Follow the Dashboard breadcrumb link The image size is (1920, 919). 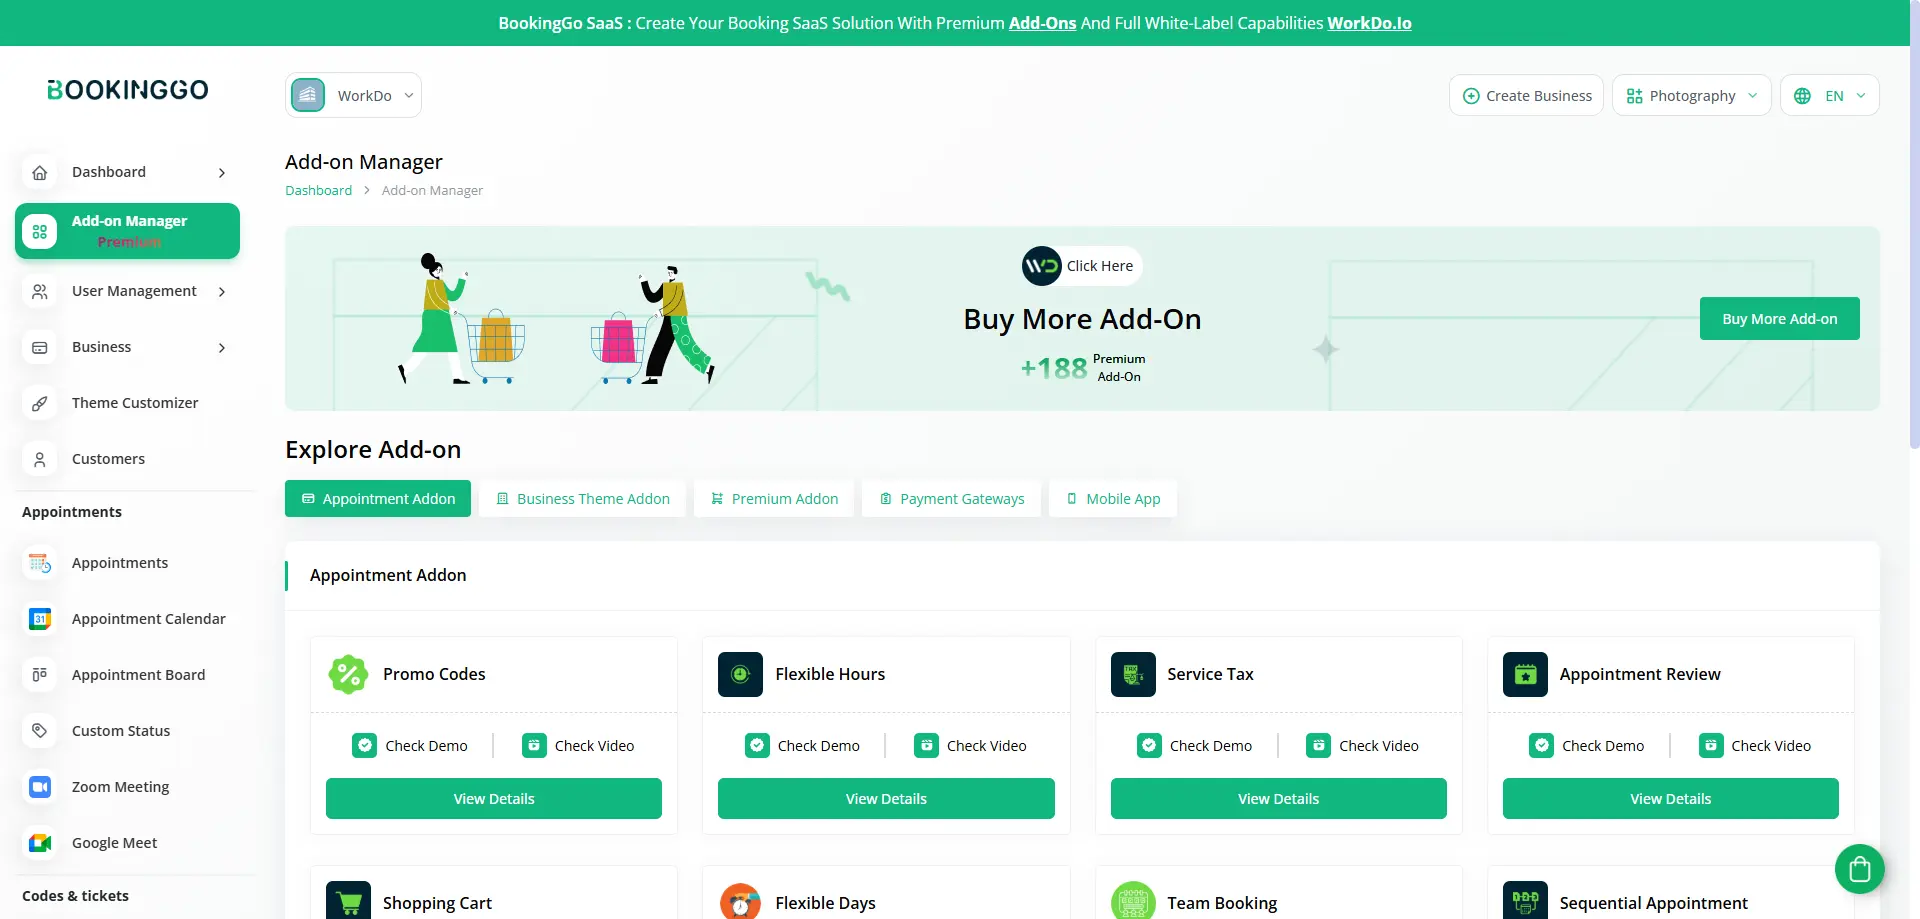tap(318, 190)
